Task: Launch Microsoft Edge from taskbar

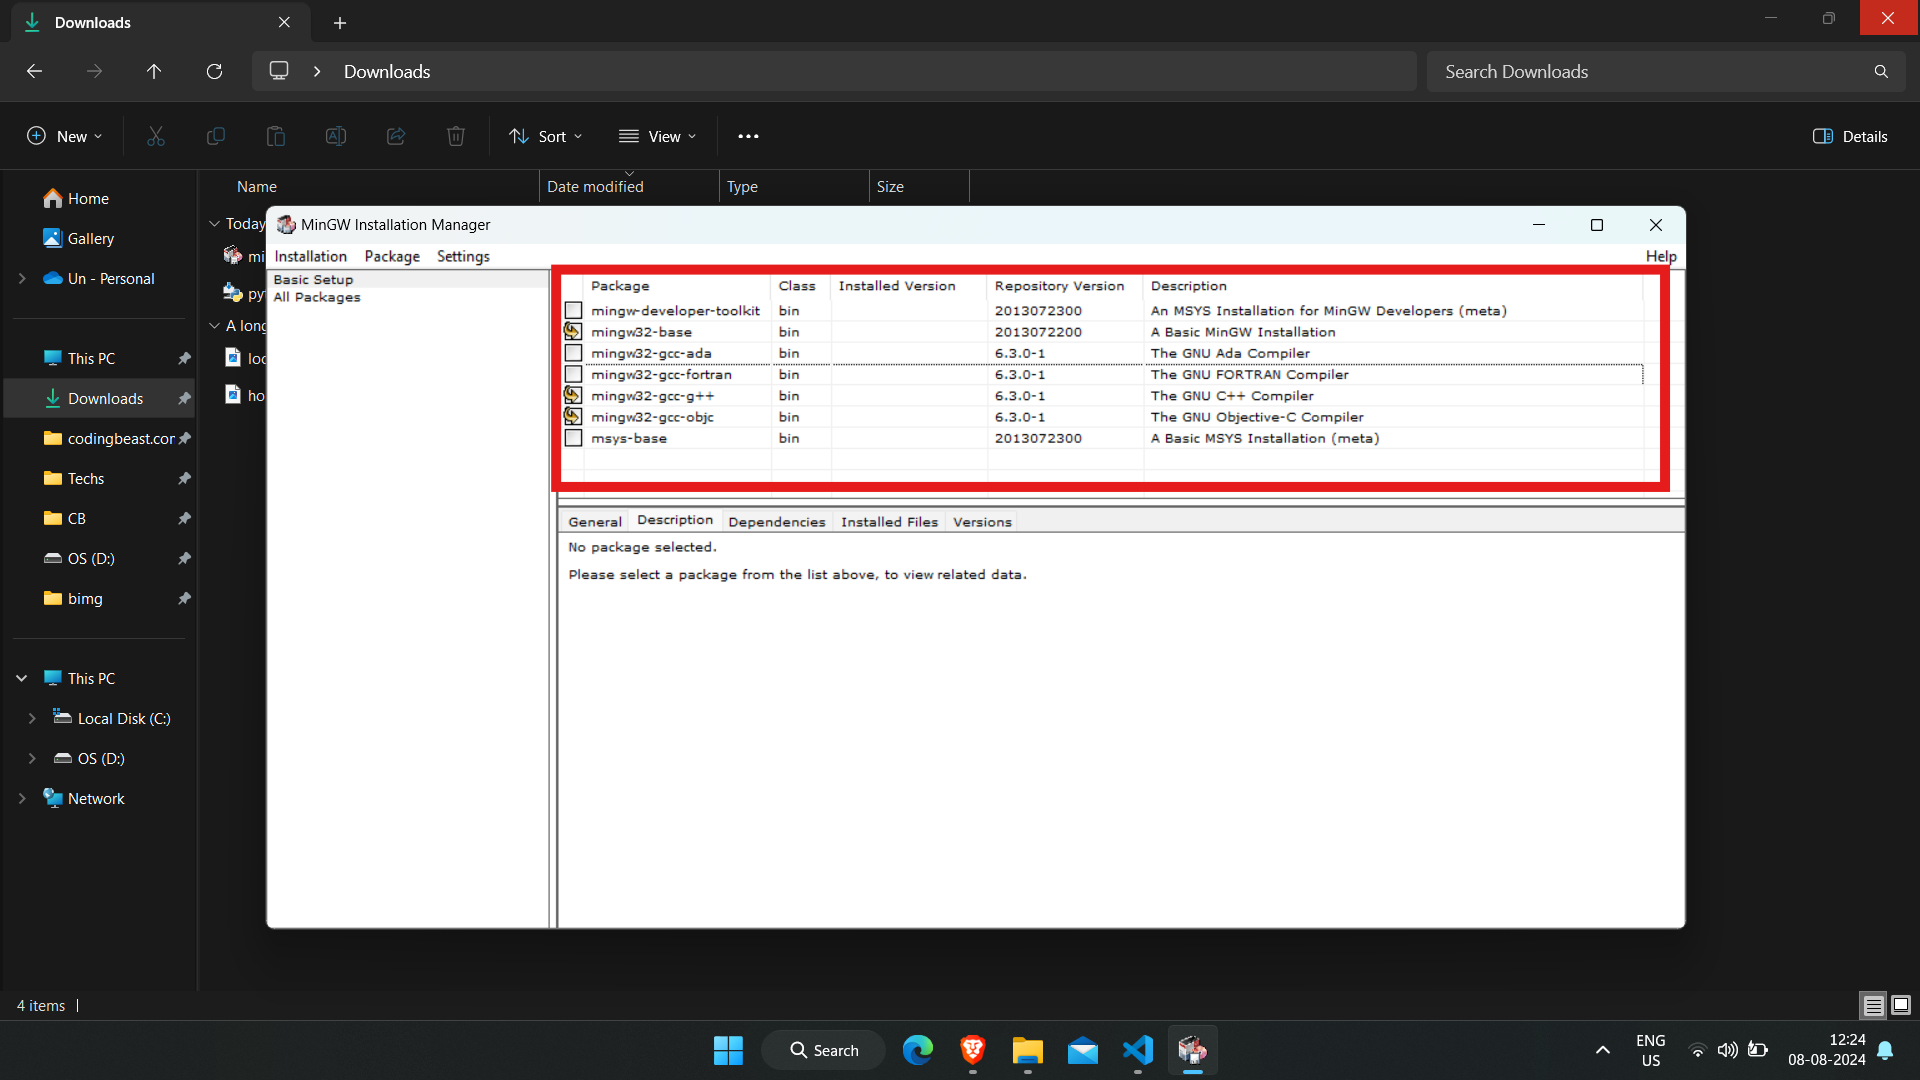Action: [917, 1050]
